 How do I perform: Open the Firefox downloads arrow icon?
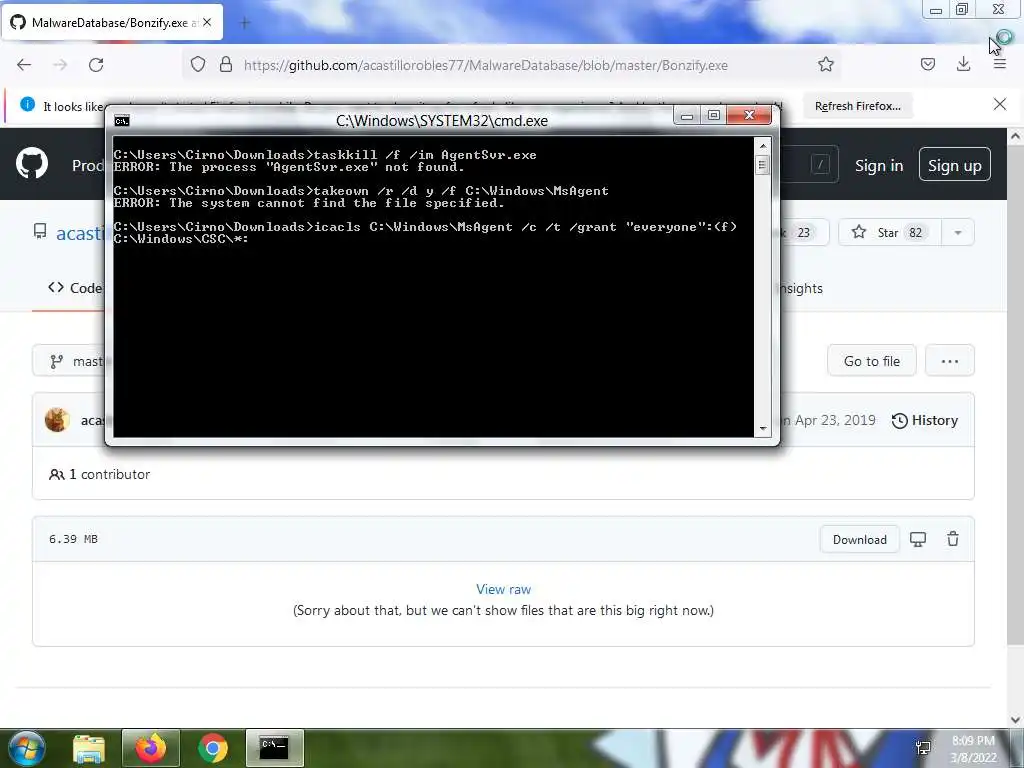tap(963, 64)
